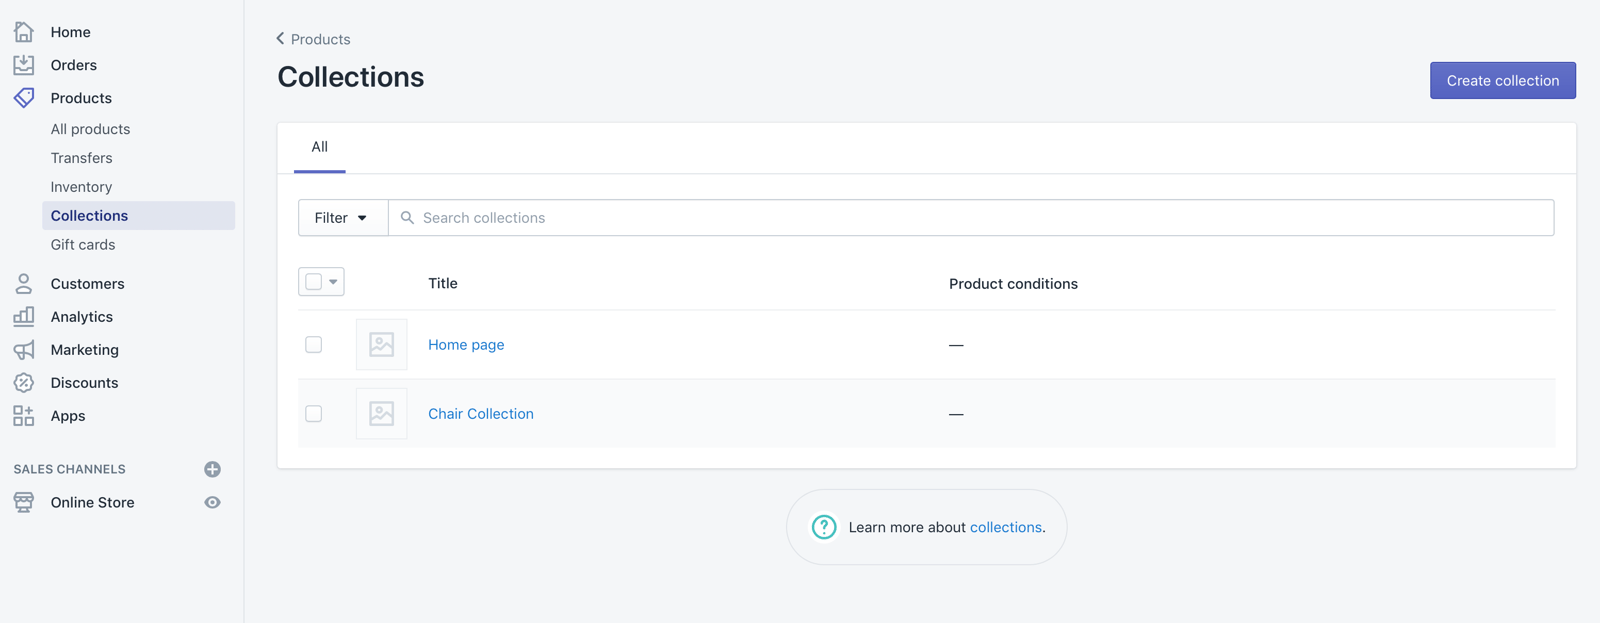Tick the select-all collections checkbox
Screen dimensions: 1600x623
pyautogui.click(x=314, y=282)
